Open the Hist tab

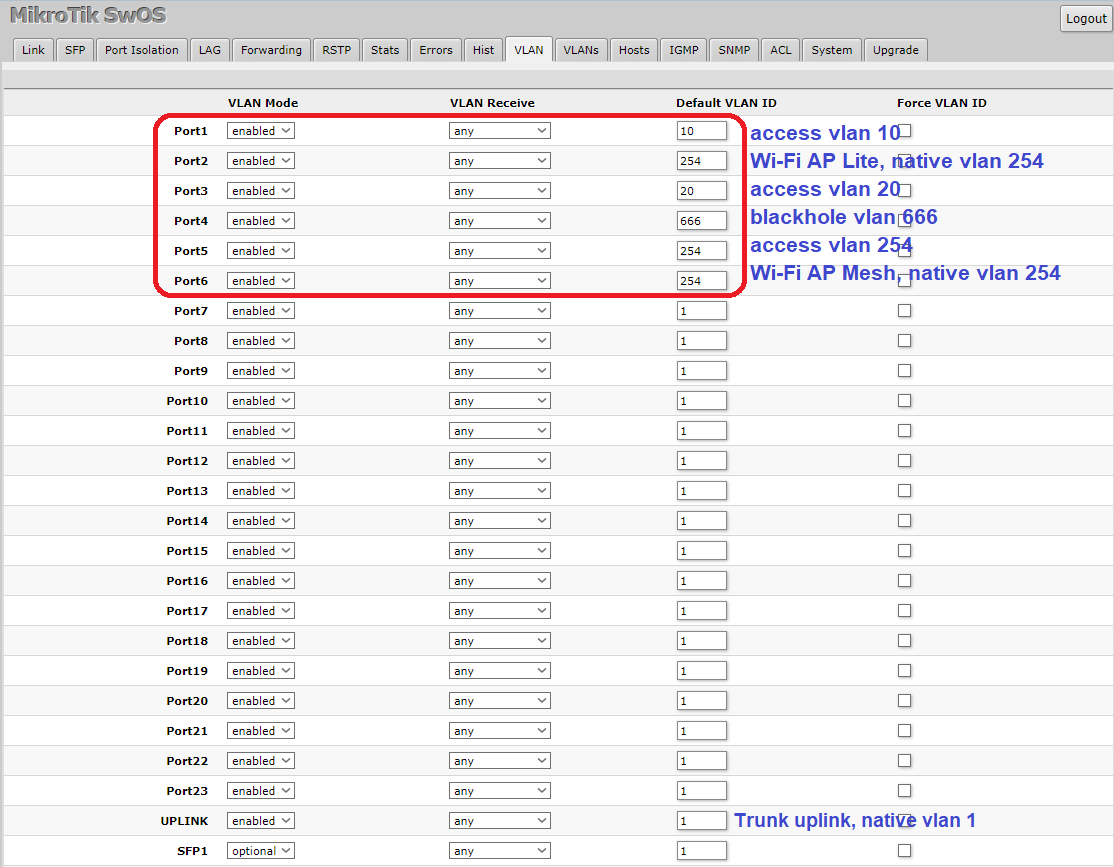(483, 50)
